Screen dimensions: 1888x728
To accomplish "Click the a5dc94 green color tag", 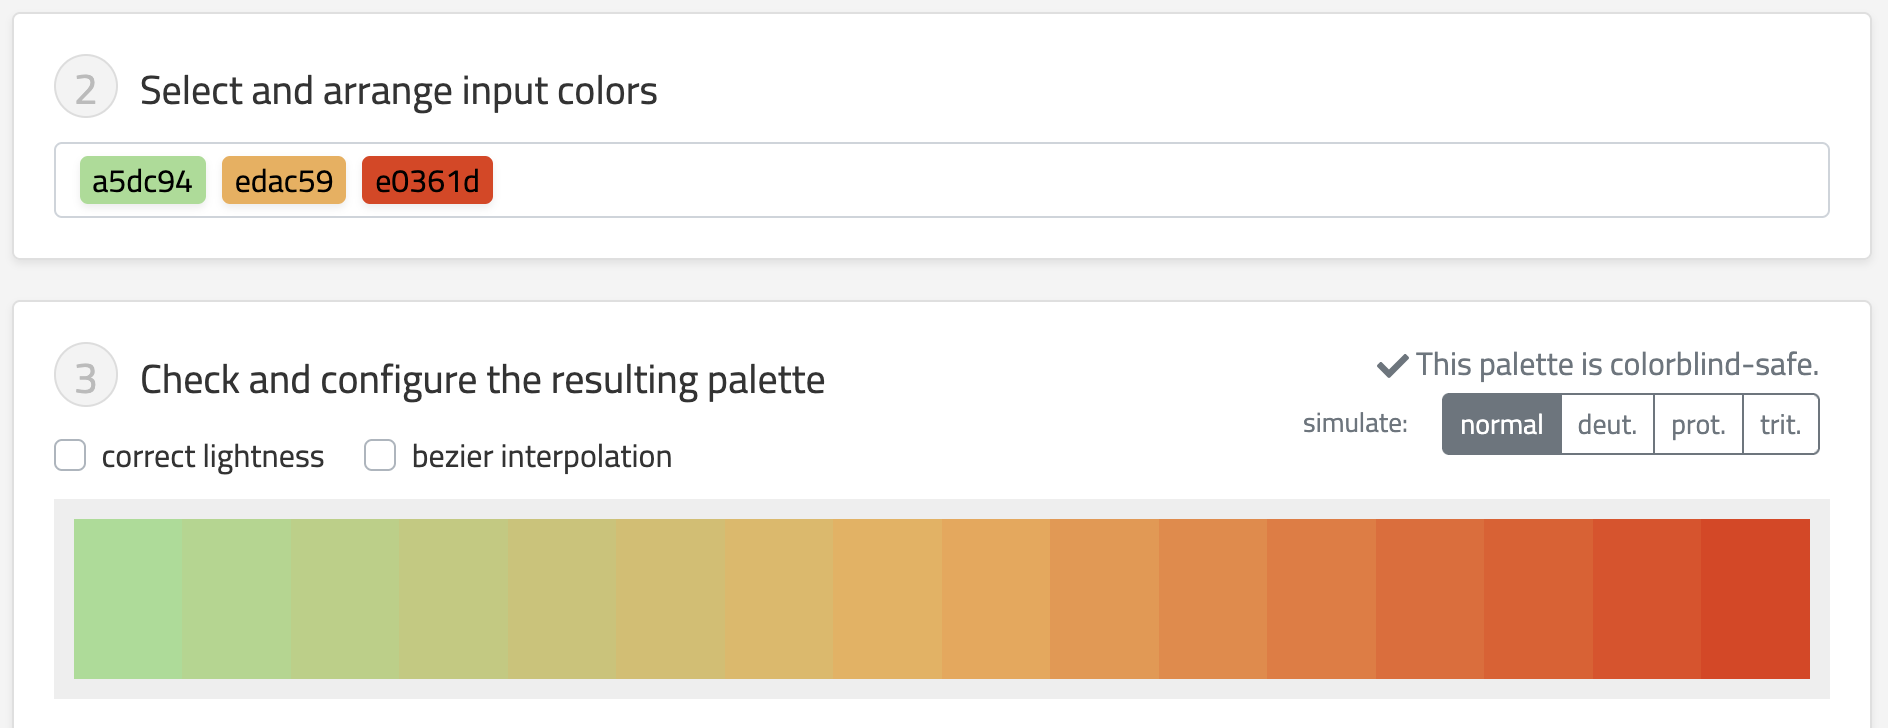I will coord(142,181).
